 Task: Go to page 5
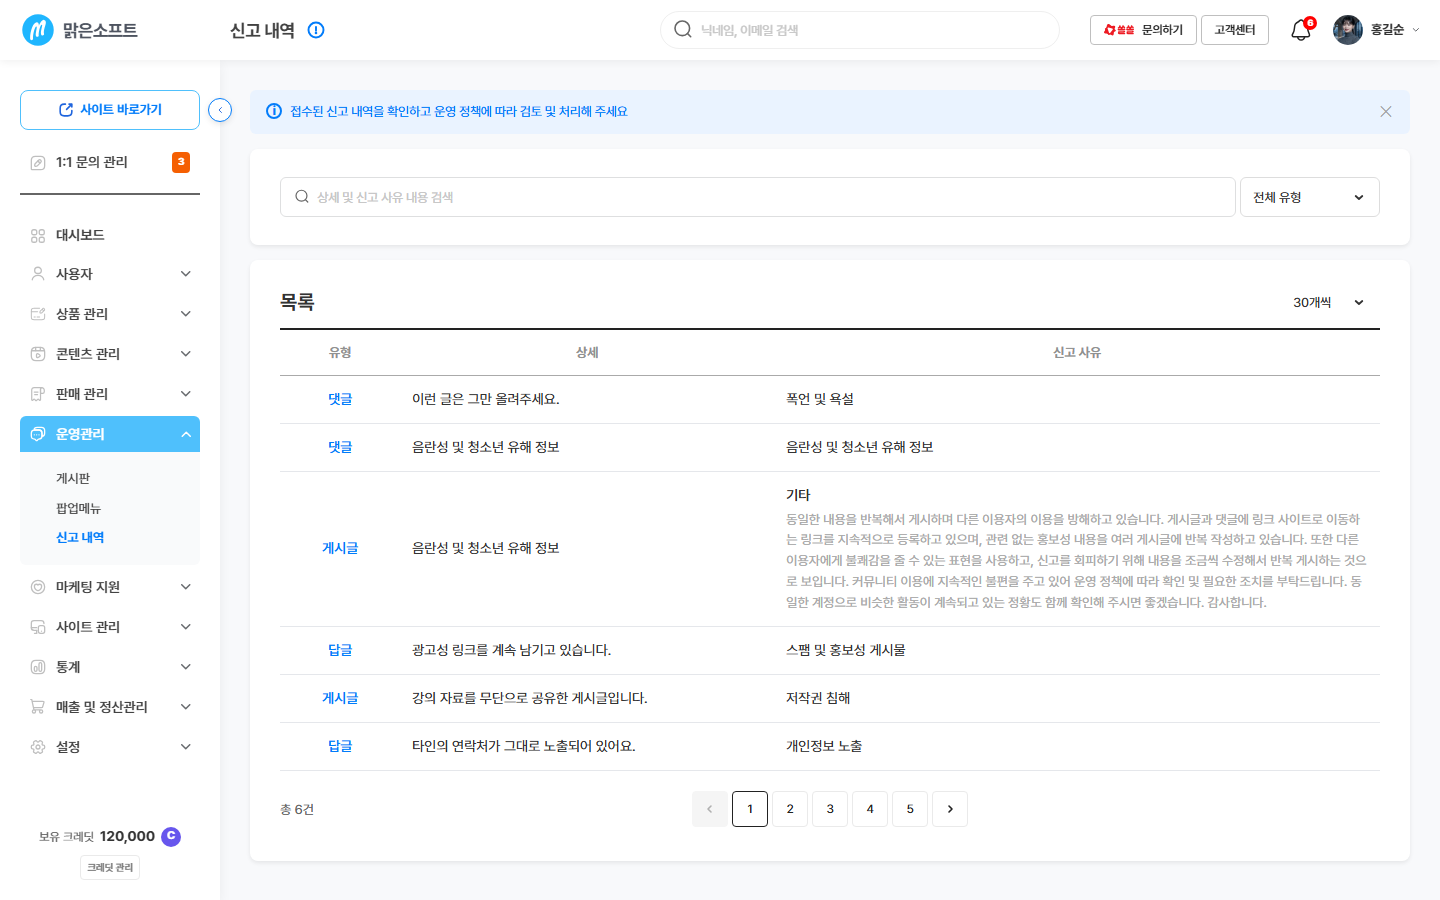(x=910, y=809)
